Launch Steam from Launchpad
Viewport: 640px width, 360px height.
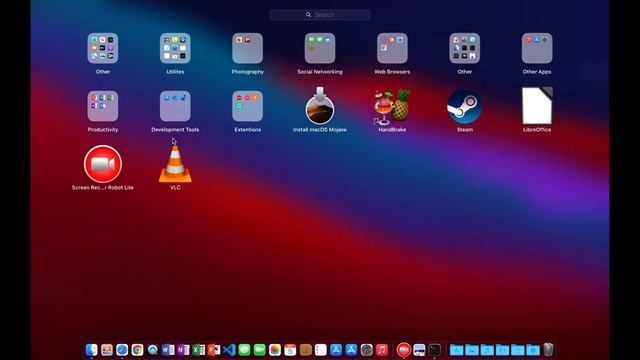[x=464, y=107]
